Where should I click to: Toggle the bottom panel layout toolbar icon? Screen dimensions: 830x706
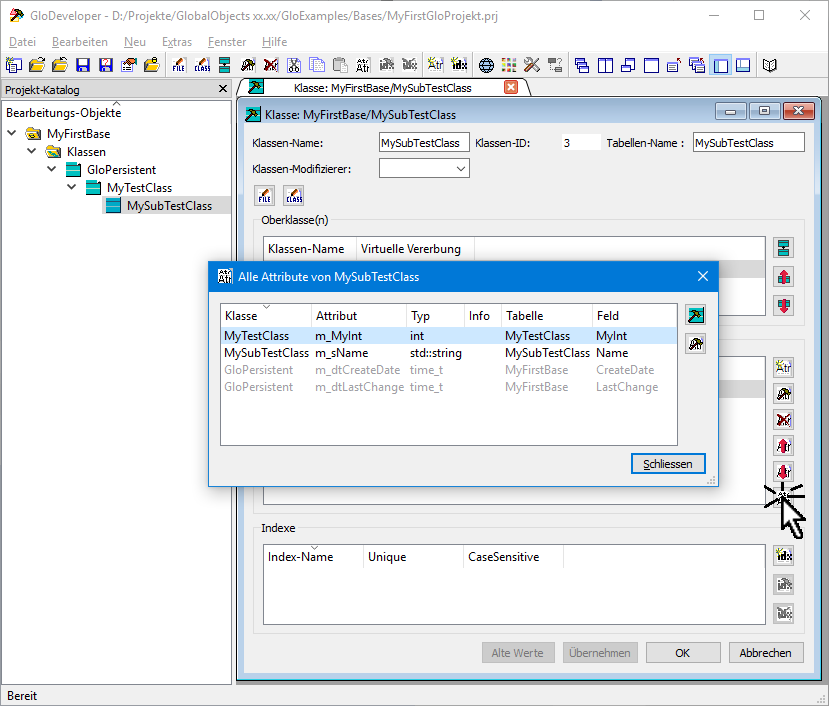click(743, 65)
